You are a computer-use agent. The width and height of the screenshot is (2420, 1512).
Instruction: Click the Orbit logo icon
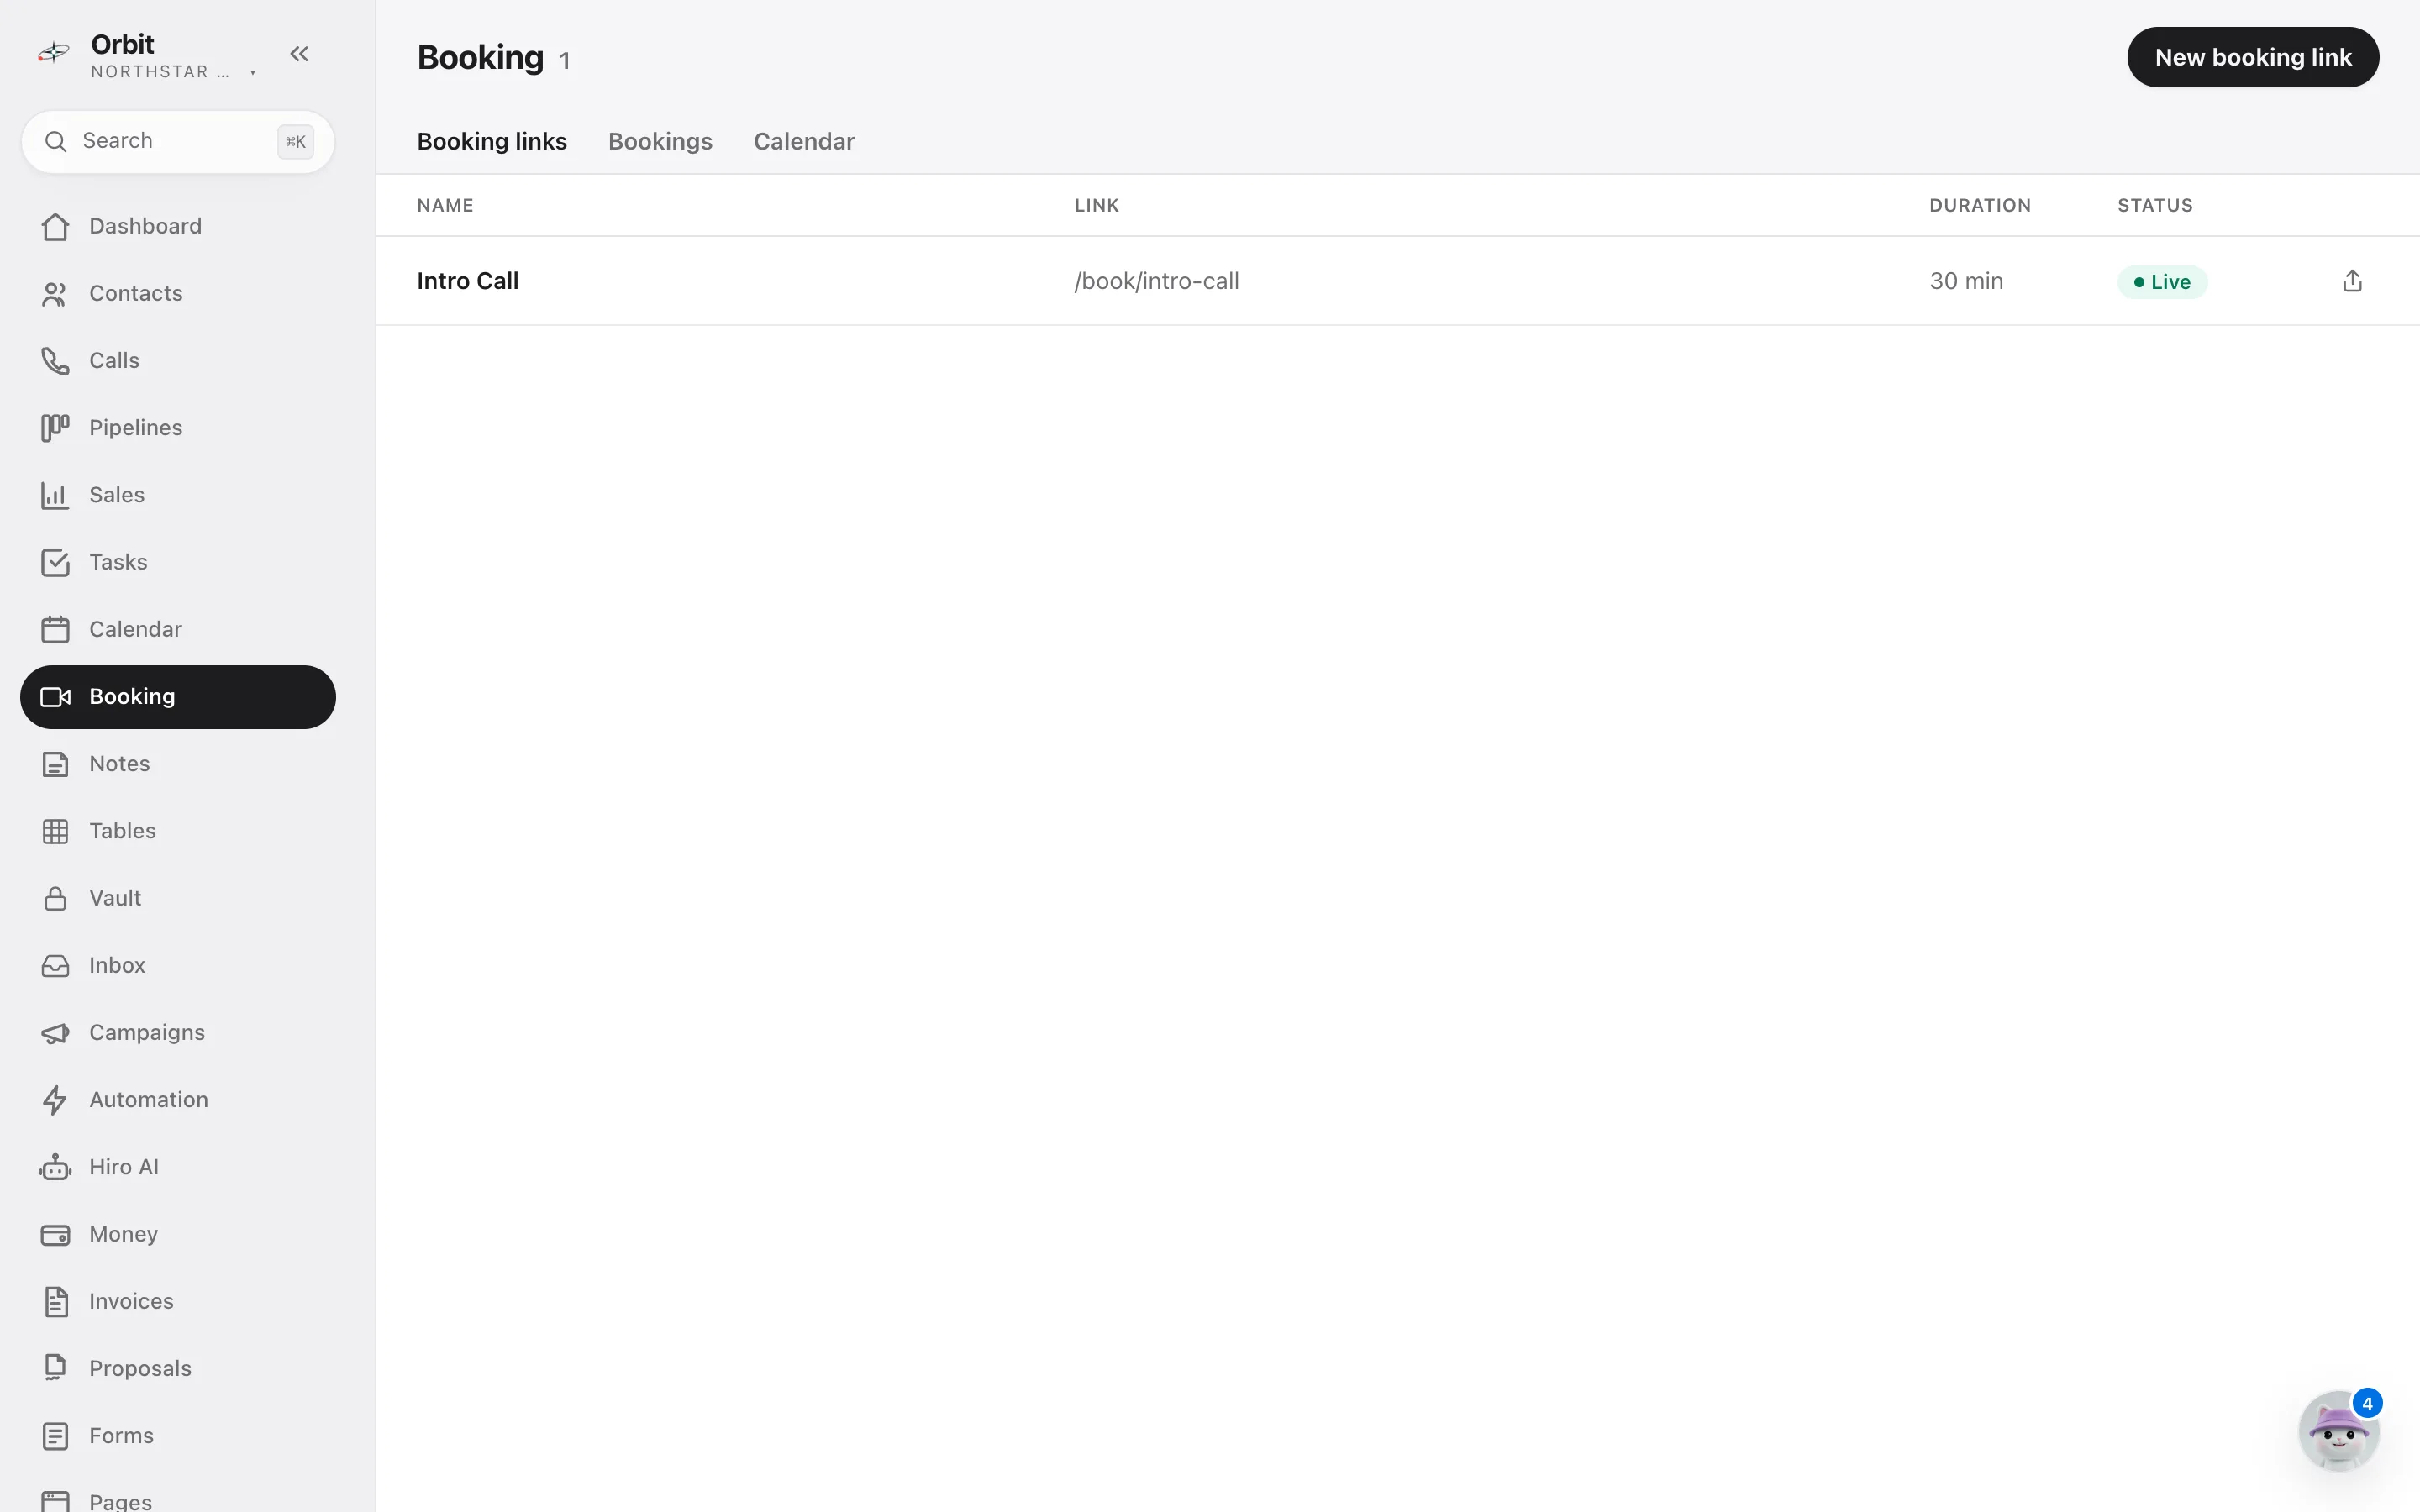53,52
